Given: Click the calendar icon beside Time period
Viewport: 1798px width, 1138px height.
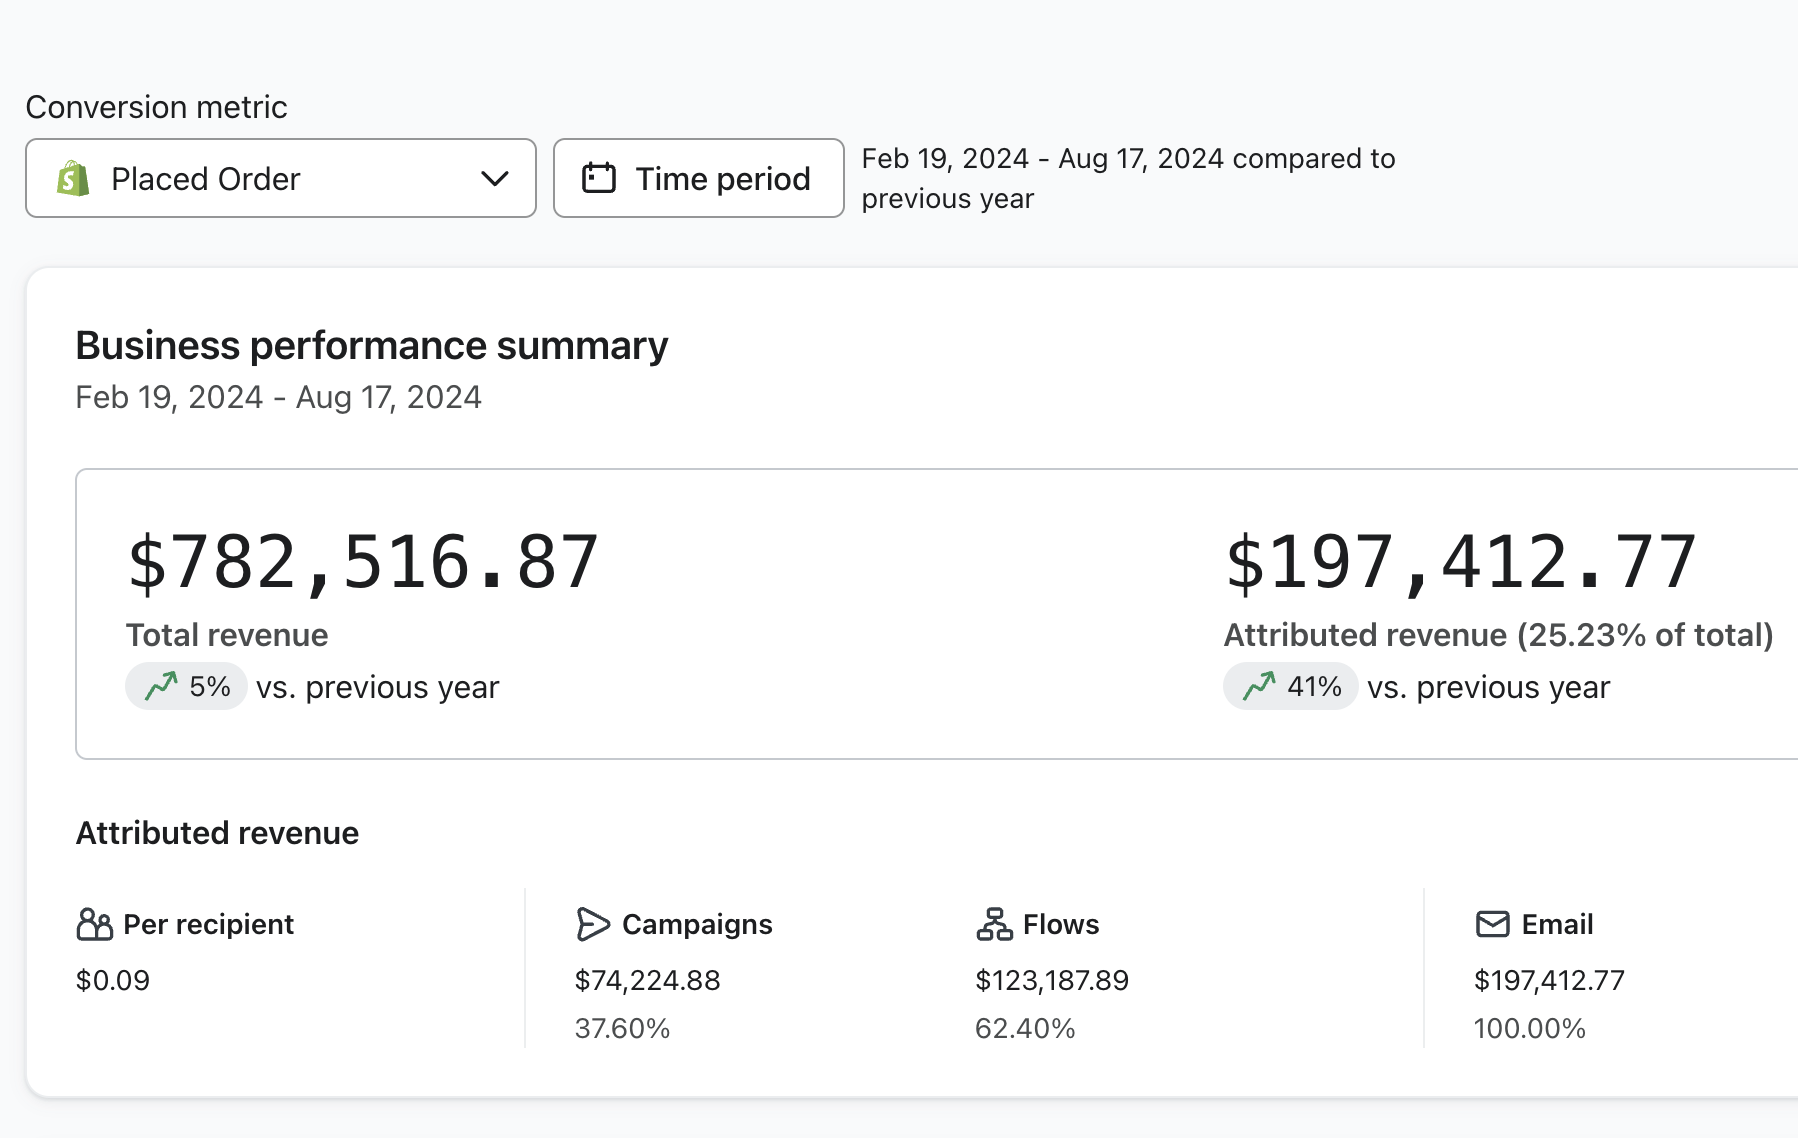Looking at the screenshot, I should (x=598, y=178).
